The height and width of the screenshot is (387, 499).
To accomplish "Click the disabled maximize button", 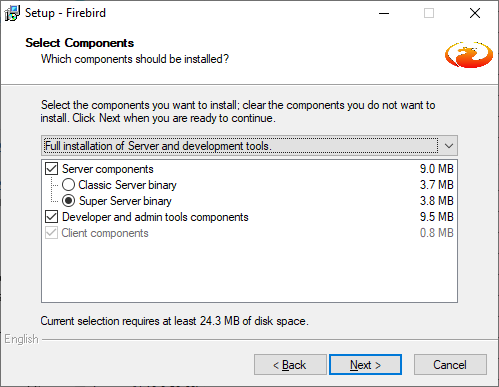I will pyautogui.click(x=429, y=13).
